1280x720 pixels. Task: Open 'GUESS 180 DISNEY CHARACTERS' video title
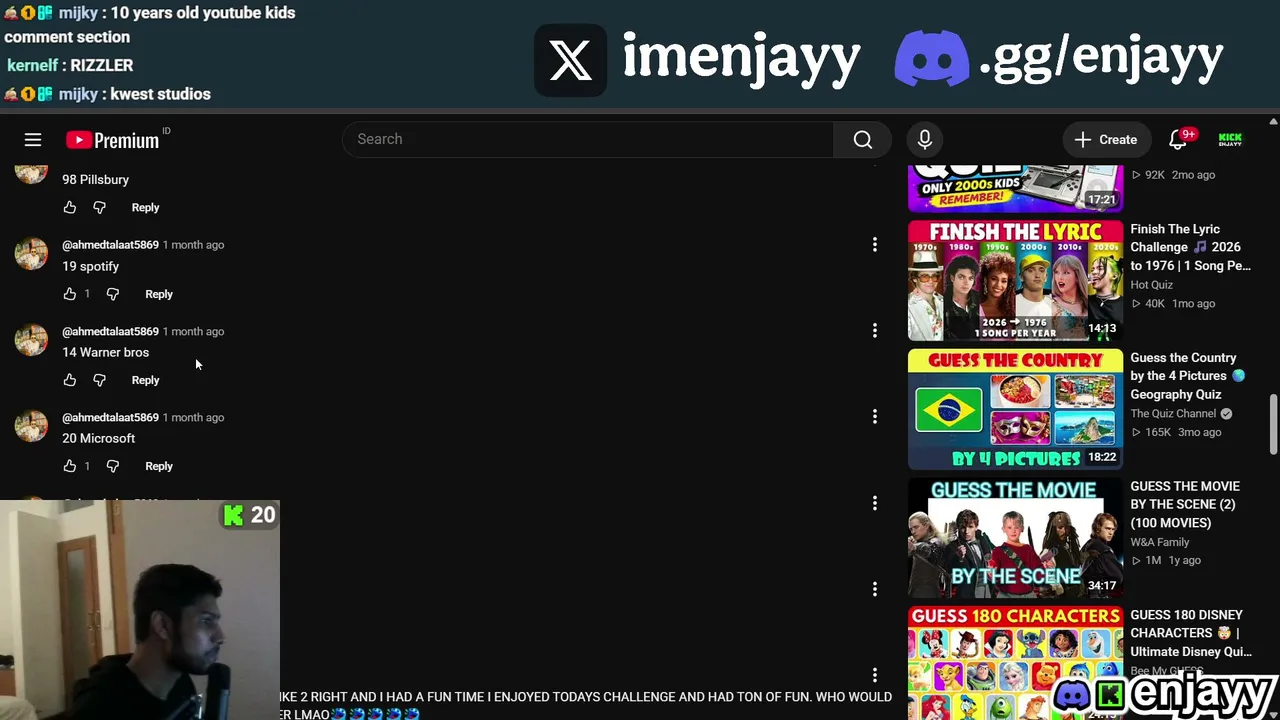click(1191, 633)
